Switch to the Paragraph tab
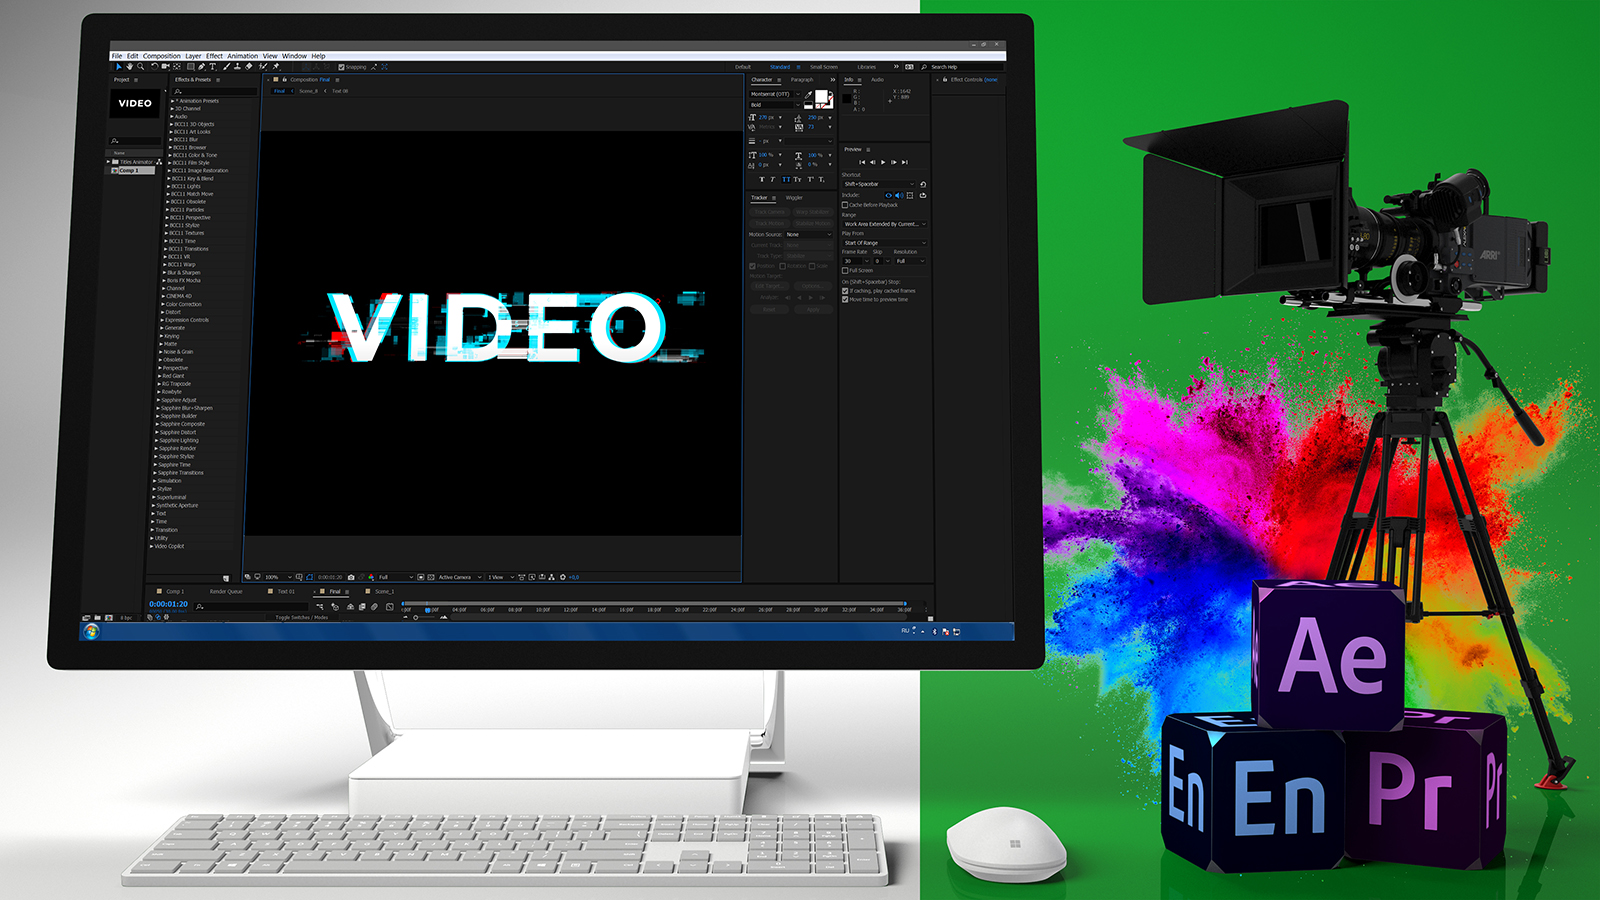The image size is (1600, 900). point(802,80)
